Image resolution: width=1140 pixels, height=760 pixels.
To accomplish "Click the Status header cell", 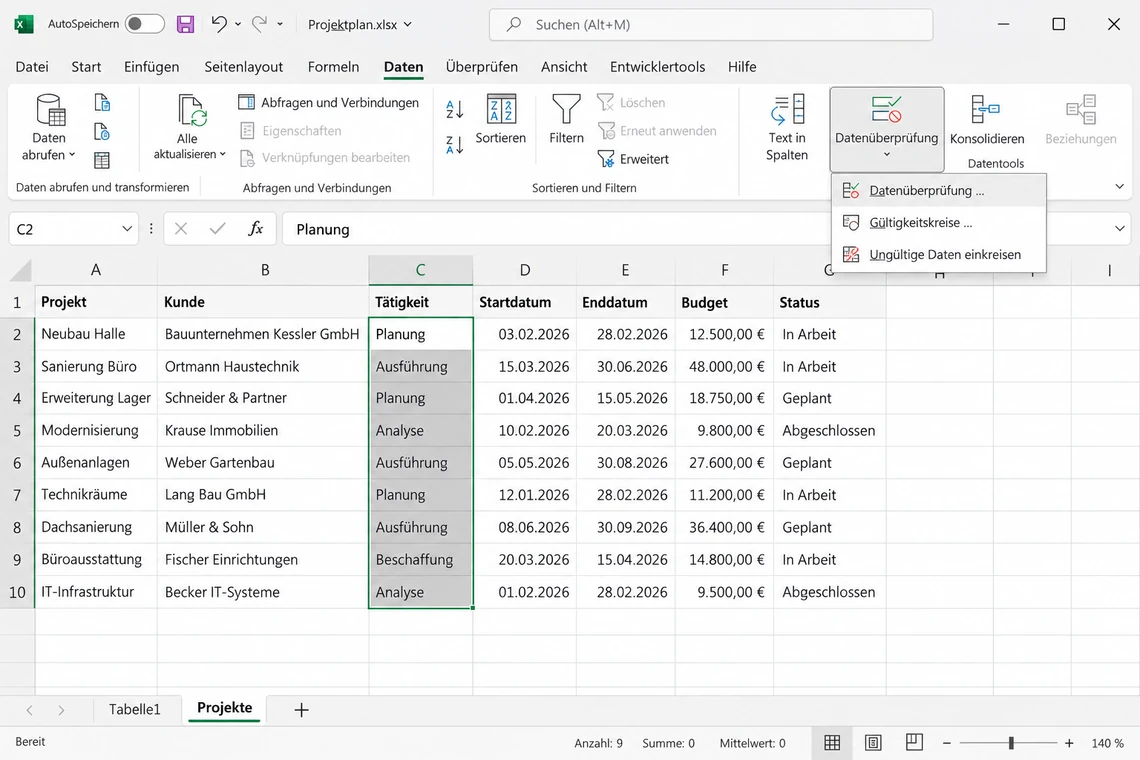I will coord(830,302).
